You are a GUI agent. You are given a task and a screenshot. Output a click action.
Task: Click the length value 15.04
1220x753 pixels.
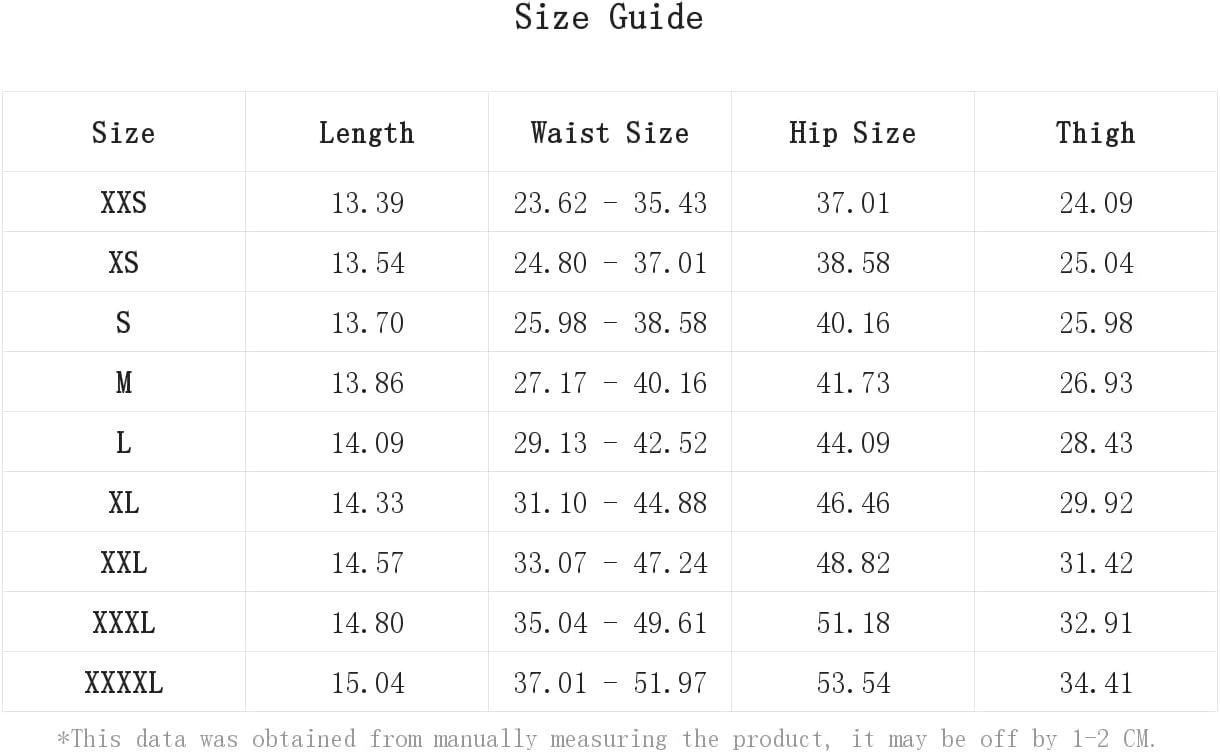[367, 682]
